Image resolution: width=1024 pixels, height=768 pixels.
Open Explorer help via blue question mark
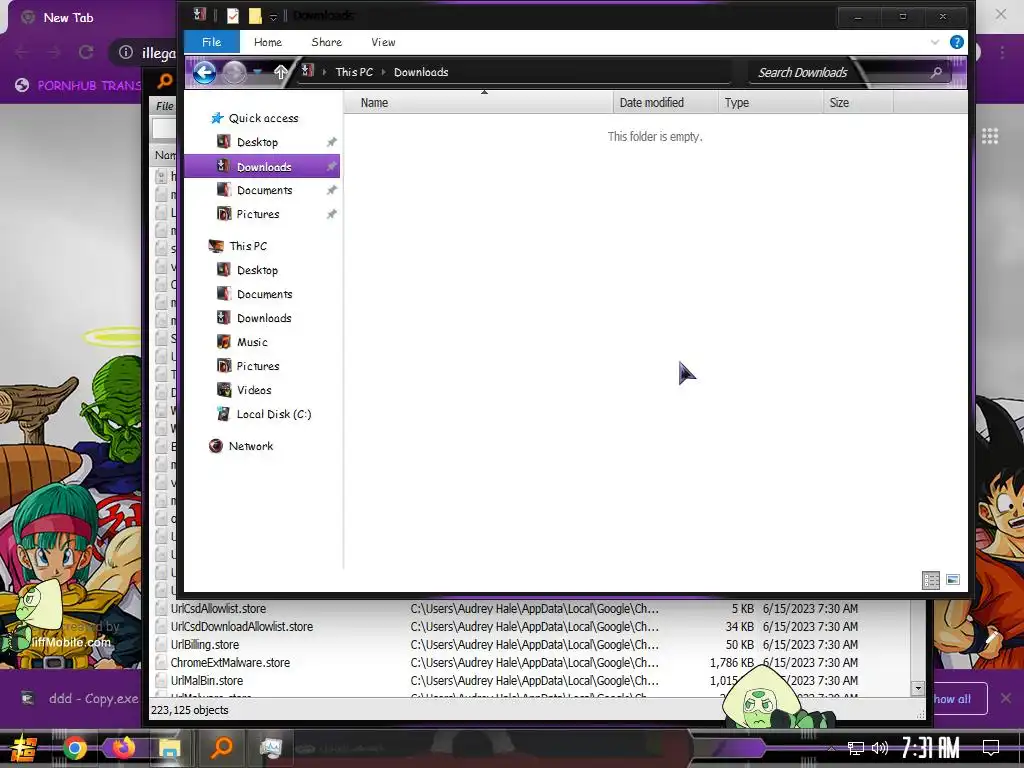pyautogui.click(x=957, y=42)
